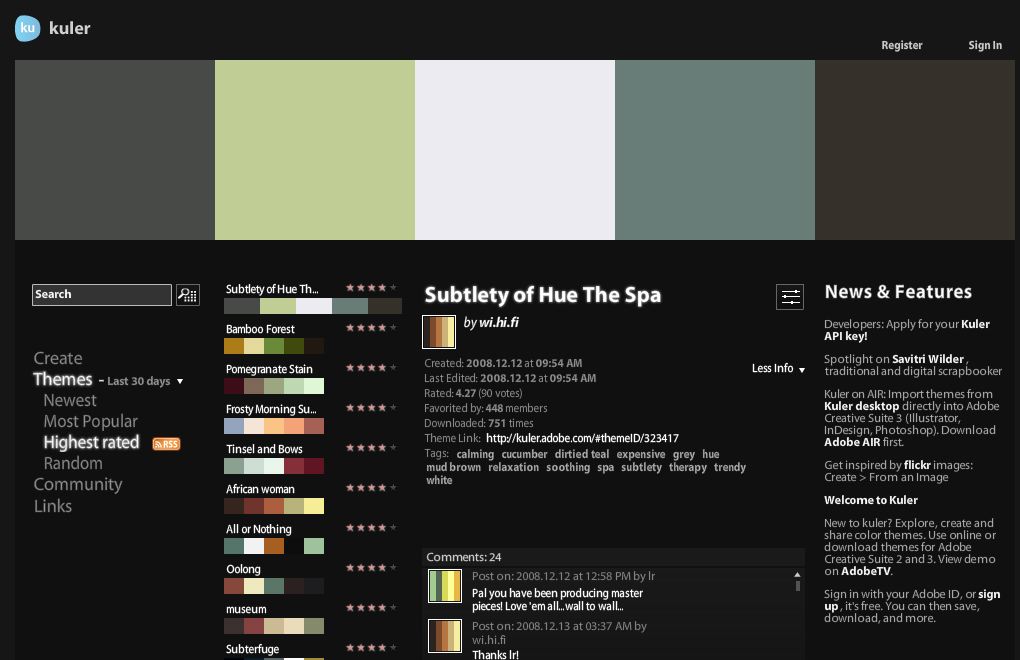Image resolution: width=1020 pixels, height=660 pixels.
Task: Click the star rating for Bamboo Forest
Action: 371,328
